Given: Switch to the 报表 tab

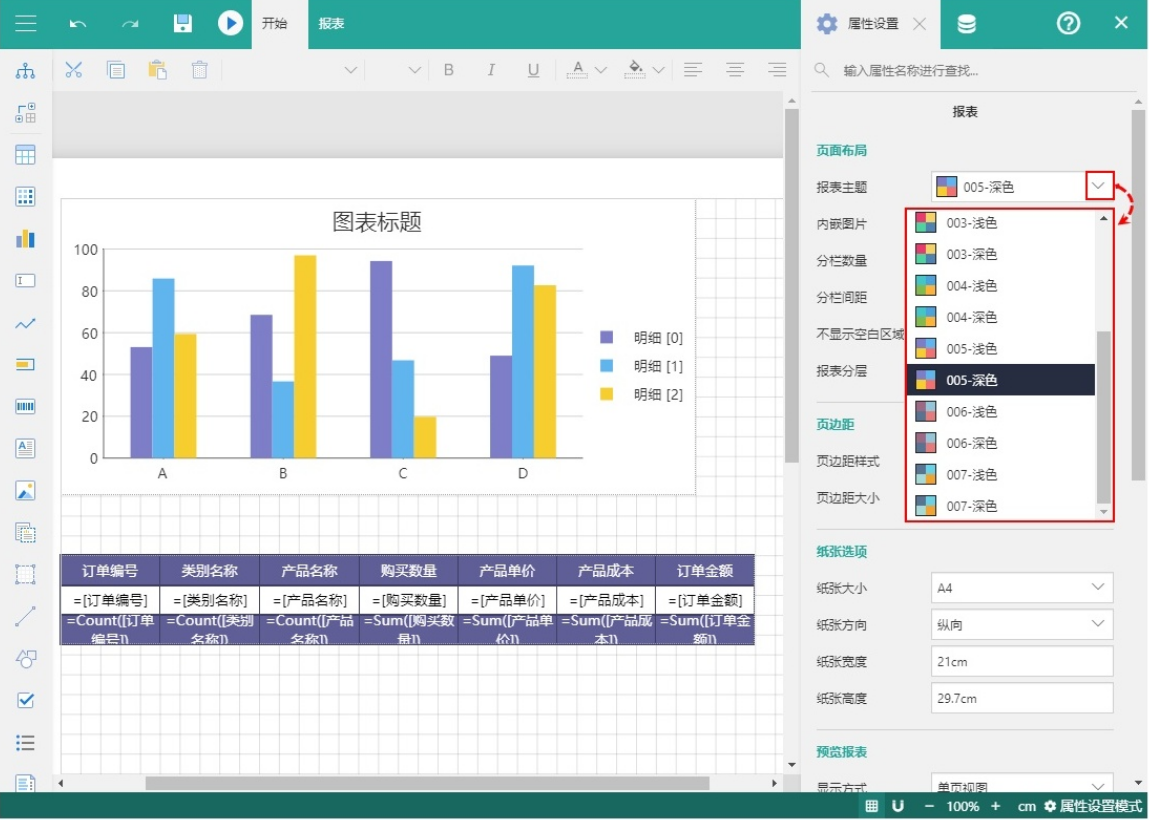Looking at the screenshot, I should [331, 23].
